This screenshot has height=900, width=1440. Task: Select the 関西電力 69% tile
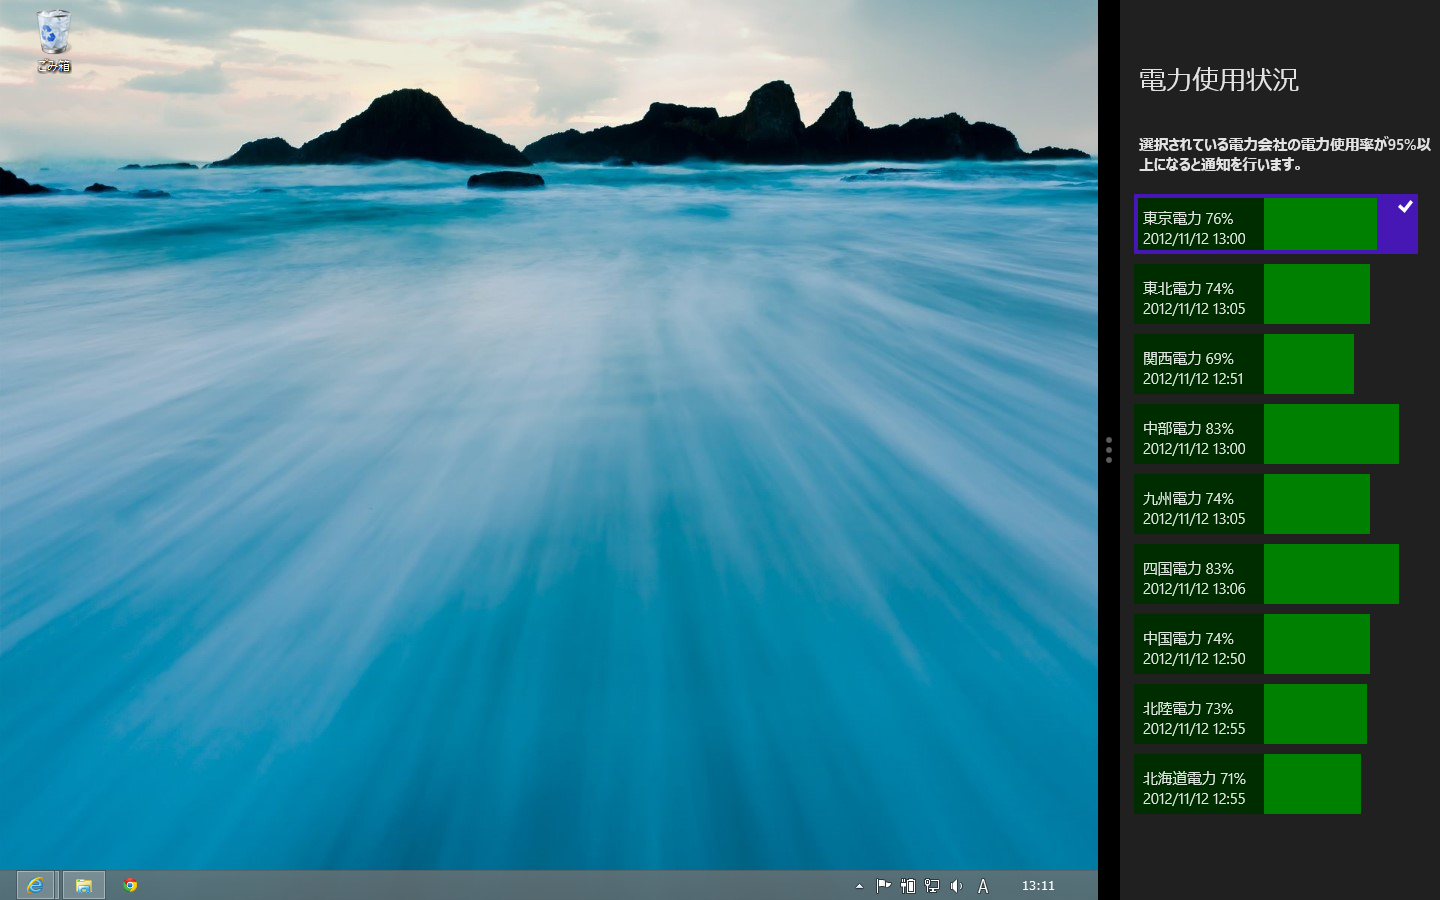[x=1243, y=364]
